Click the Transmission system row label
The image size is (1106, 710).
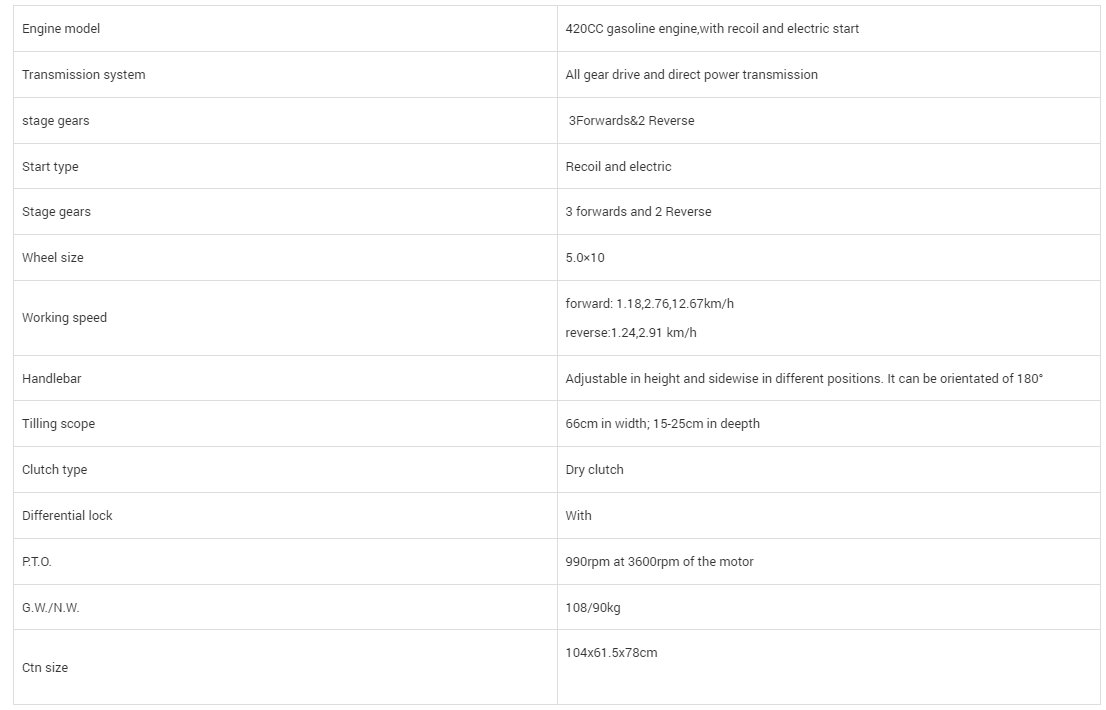(x=83, y=75)
